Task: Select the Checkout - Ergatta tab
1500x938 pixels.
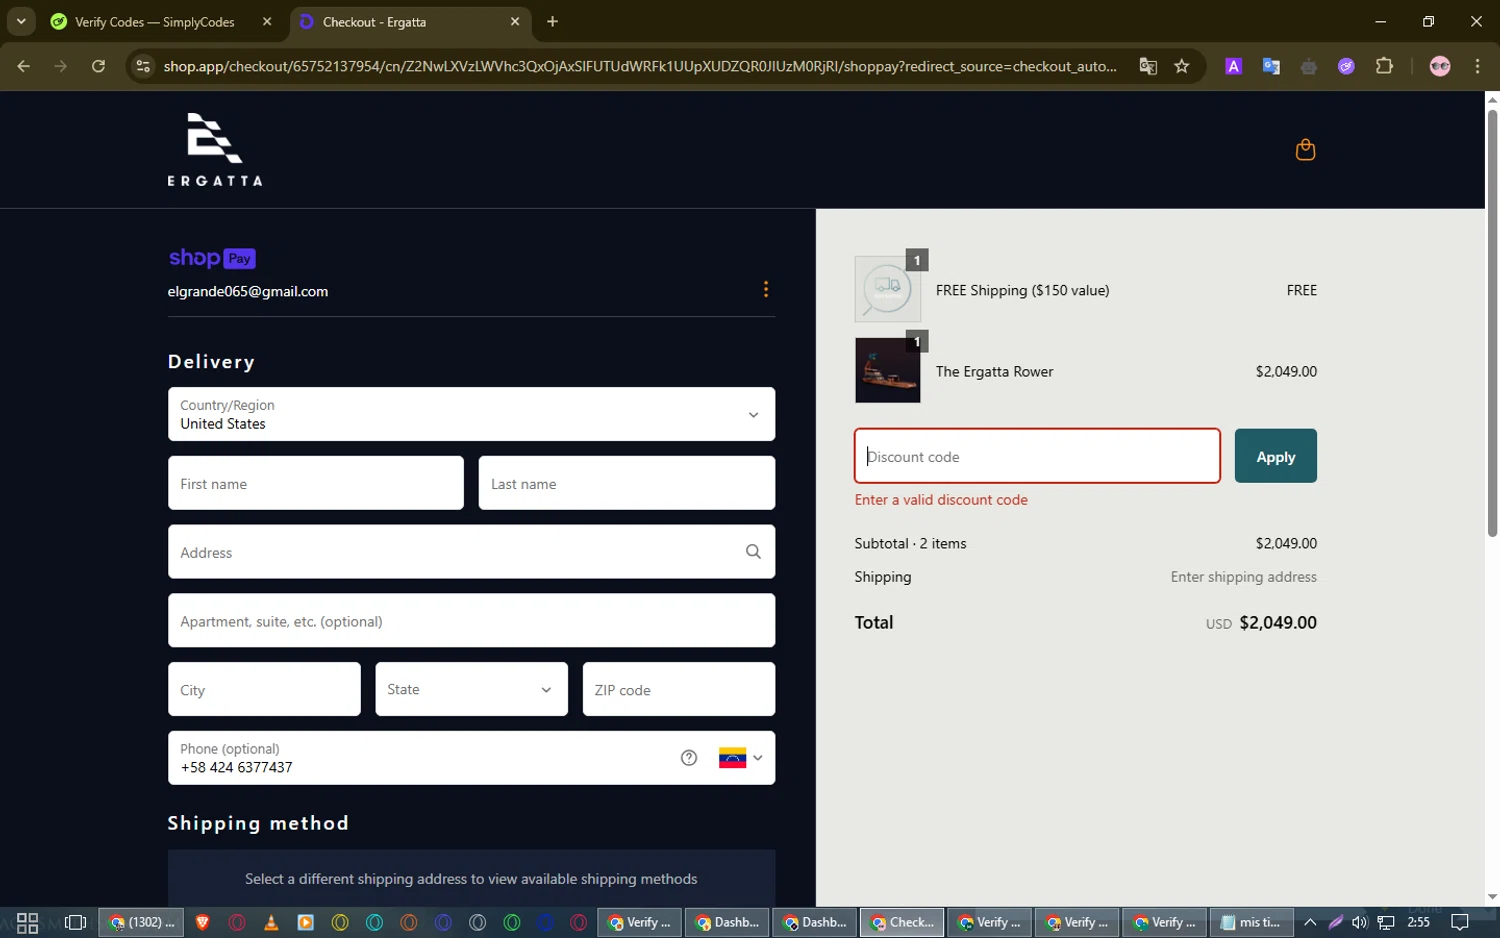Action: click(x=410, y=21)
